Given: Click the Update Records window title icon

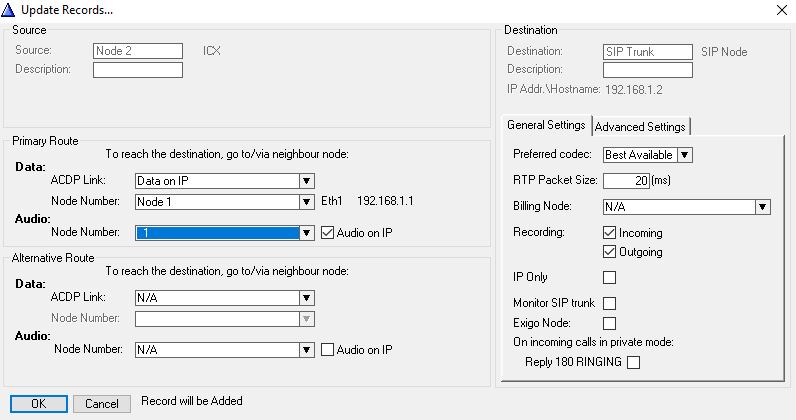Looking at the screenshot, I should pos(10,9).
